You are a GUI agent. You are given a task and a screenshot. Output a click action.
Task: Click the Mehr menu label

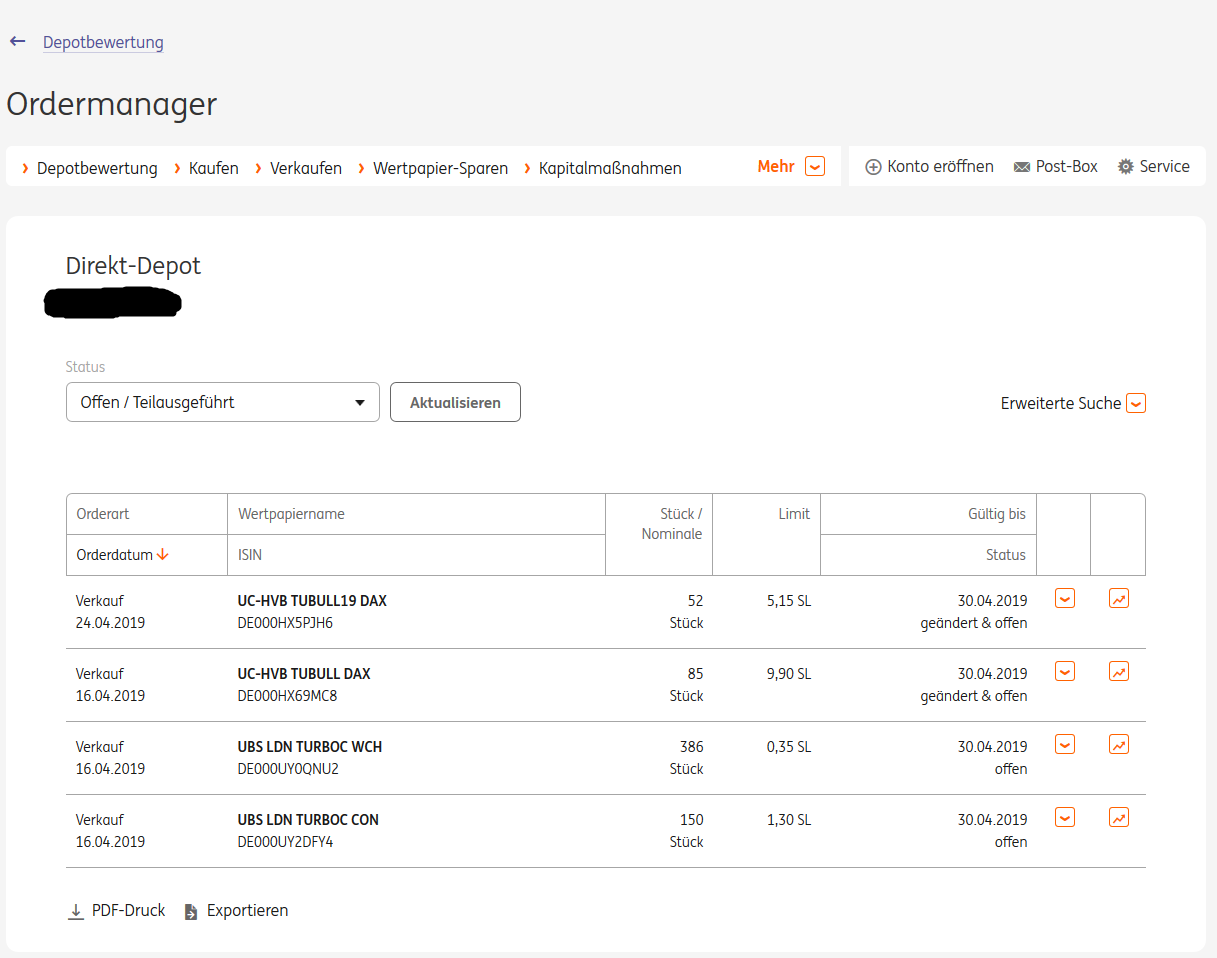click(x=776, y=167)
